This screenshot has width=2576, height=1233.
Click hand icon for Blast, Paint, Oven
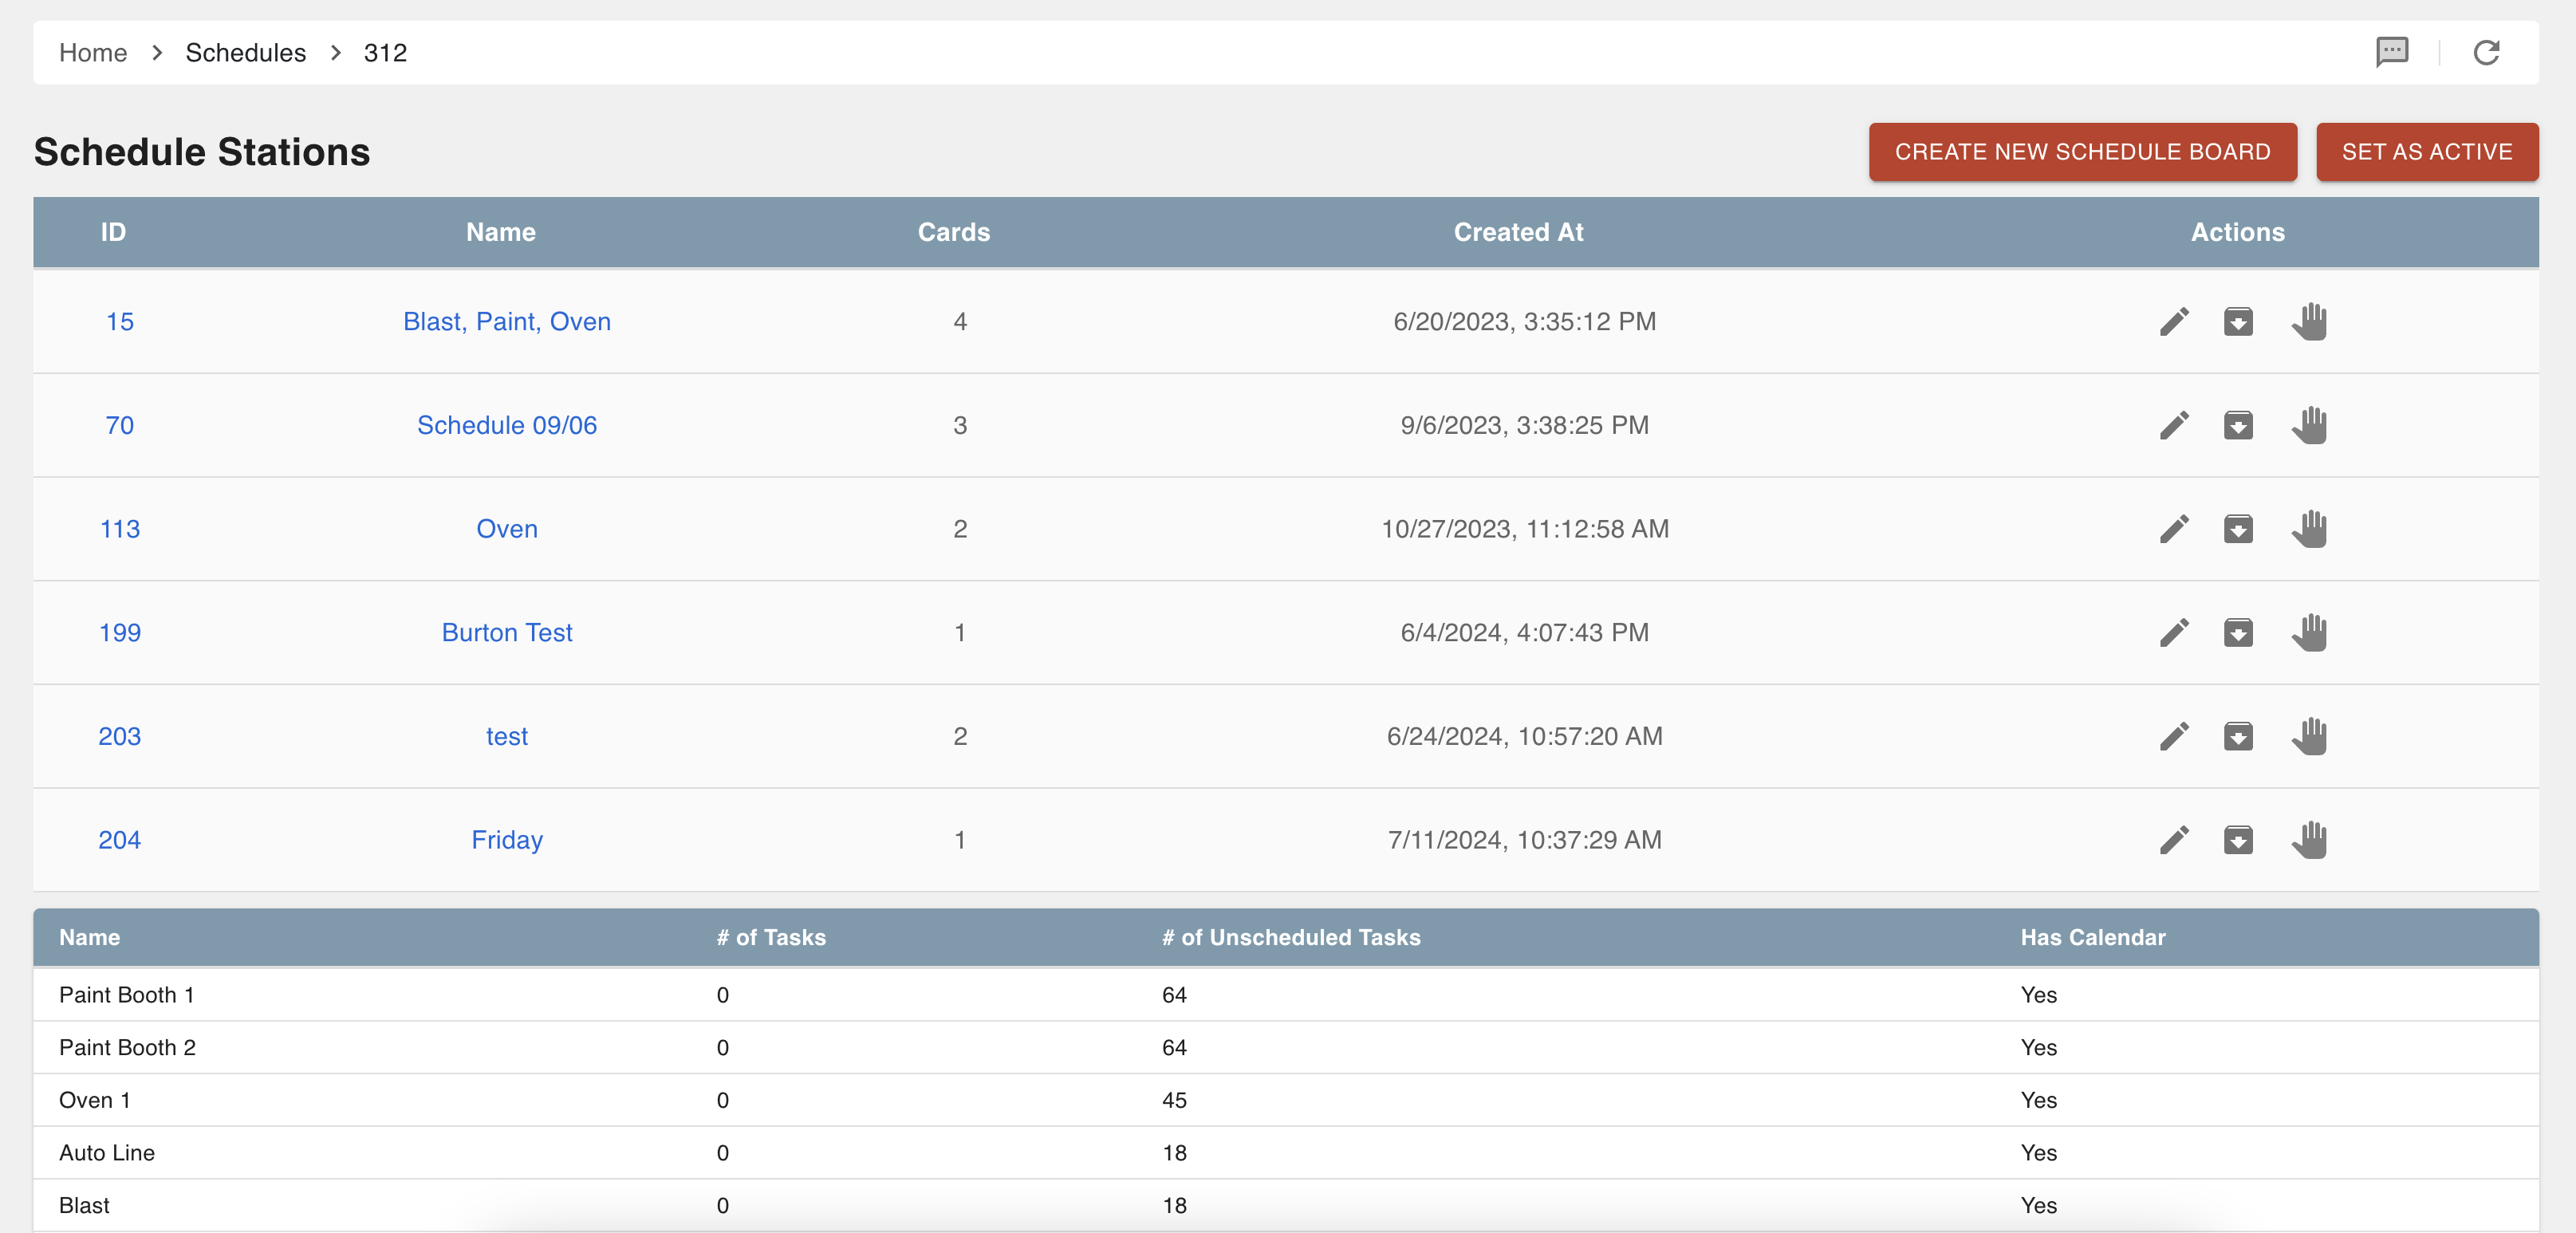pos(2309,322)
